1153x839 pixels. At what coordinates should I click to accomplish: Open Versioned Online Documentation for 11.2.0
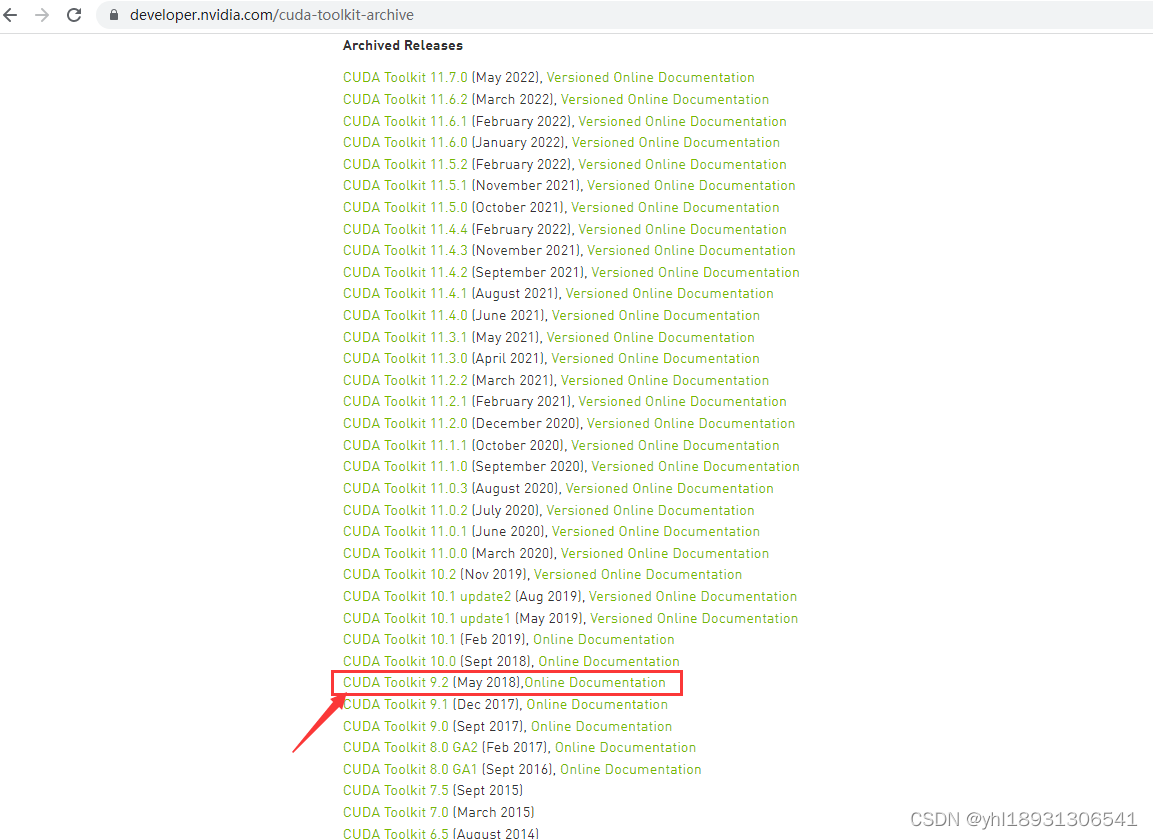(690, 424)
